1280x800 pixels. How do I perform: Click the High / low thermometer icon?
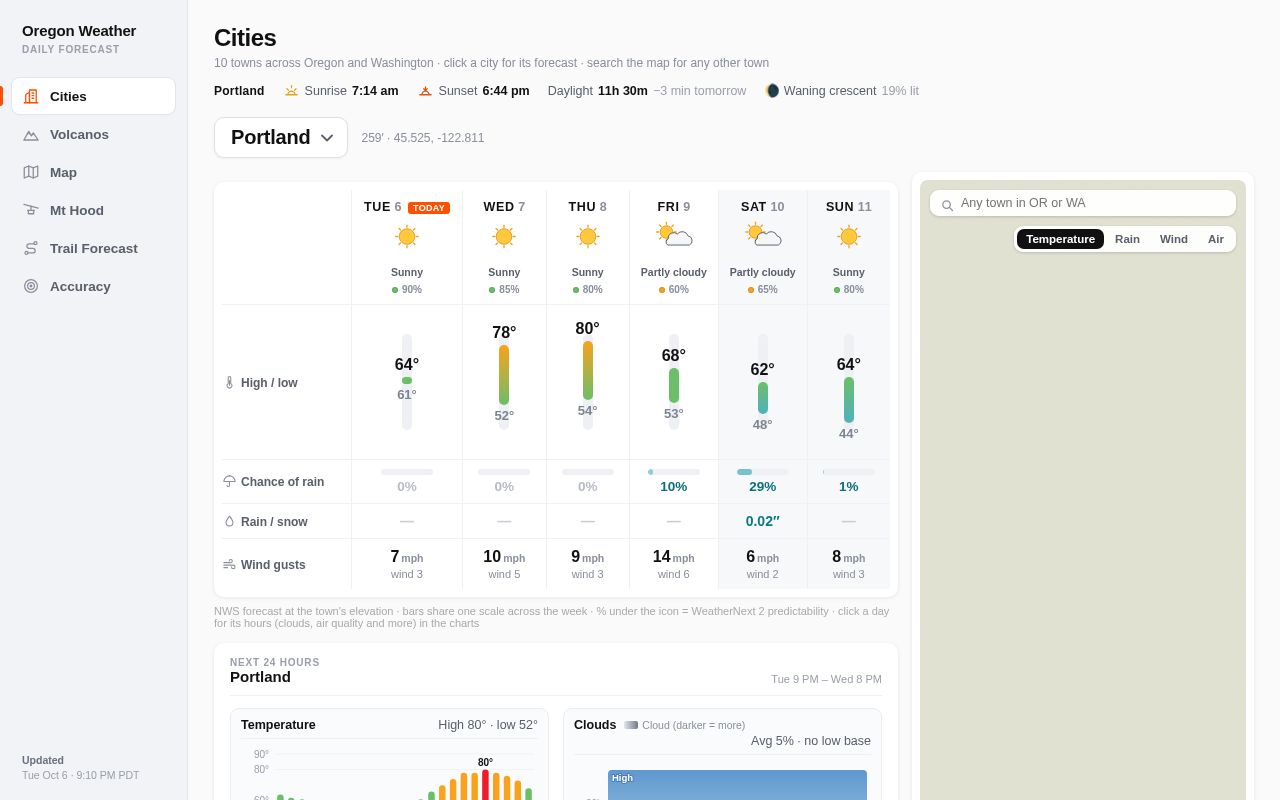pos(229,382)
